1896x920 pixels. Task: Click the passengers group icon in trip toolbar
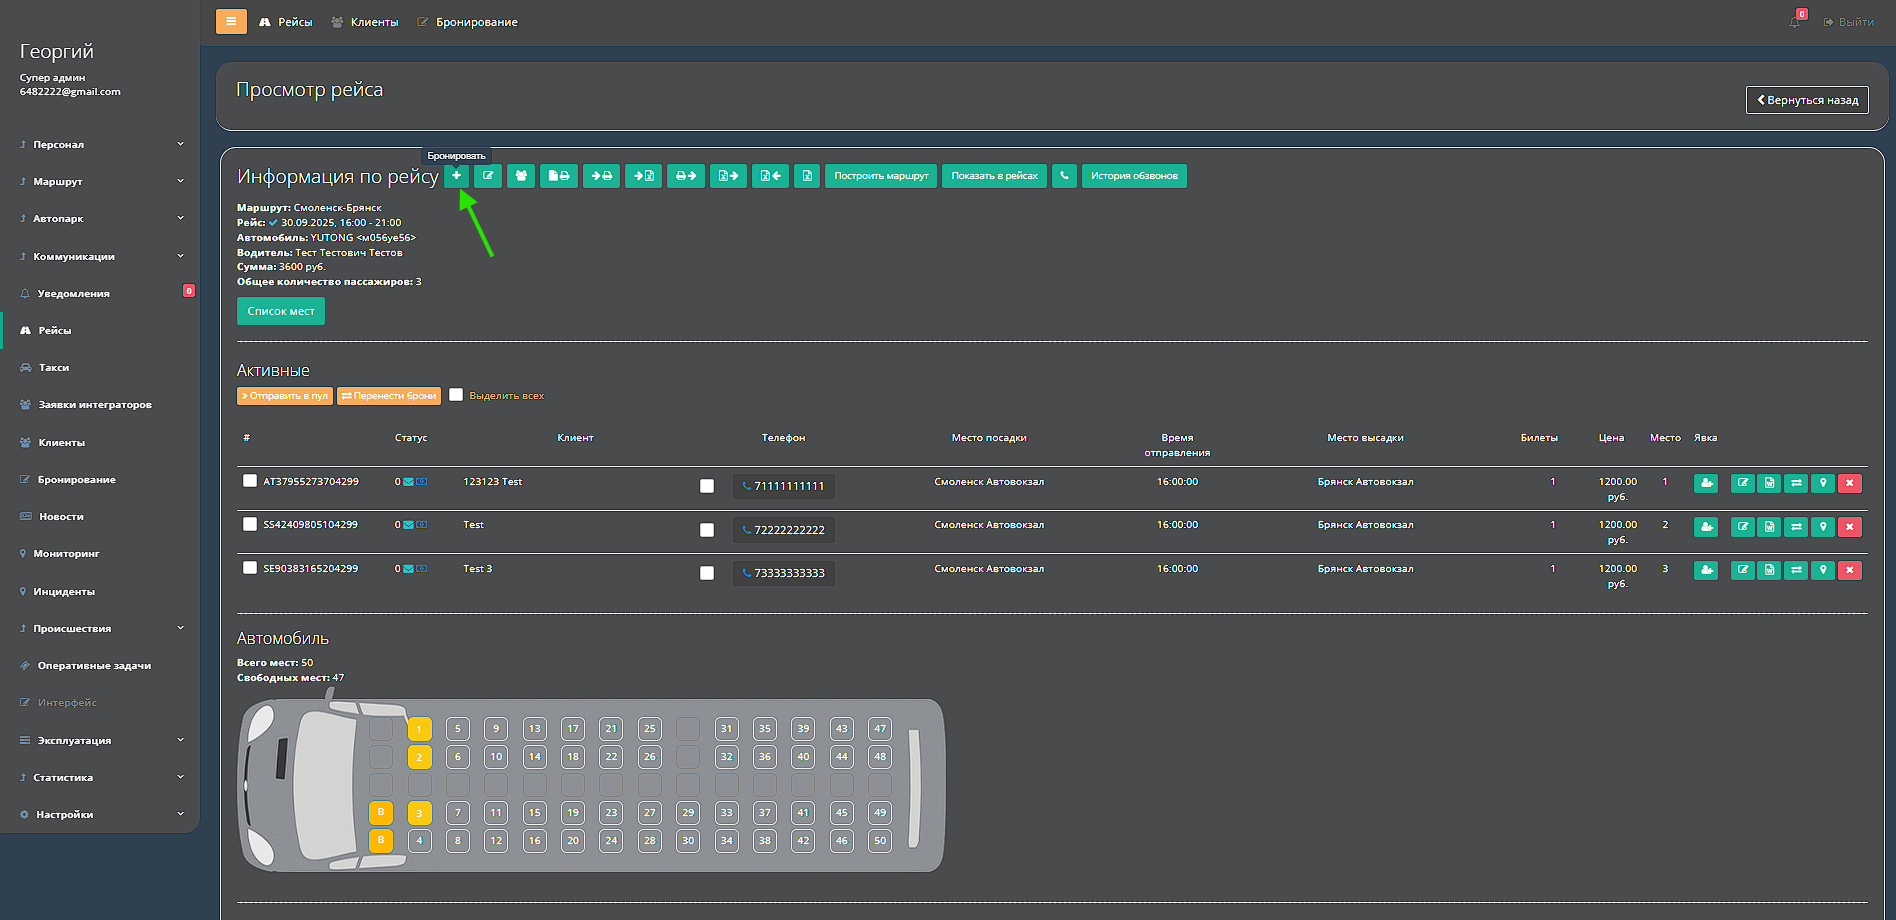521,176
